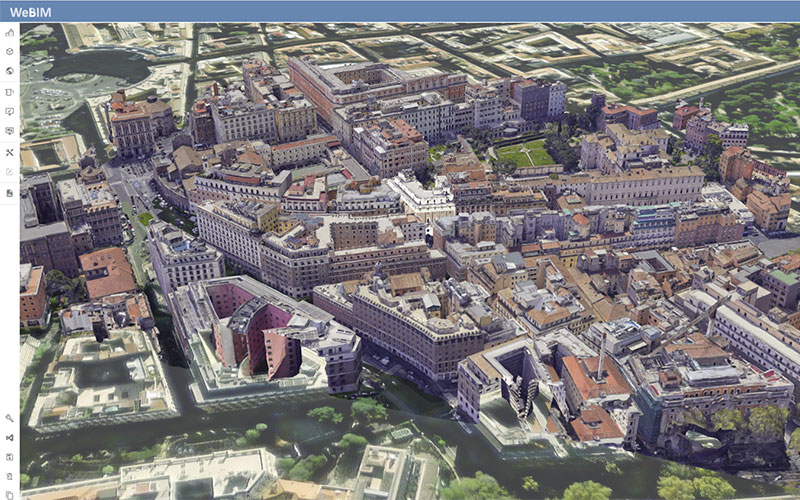Screen dimensions: 800x500
Task: Click the green garden courtyard in city model
Action: [x=526, y=154]
